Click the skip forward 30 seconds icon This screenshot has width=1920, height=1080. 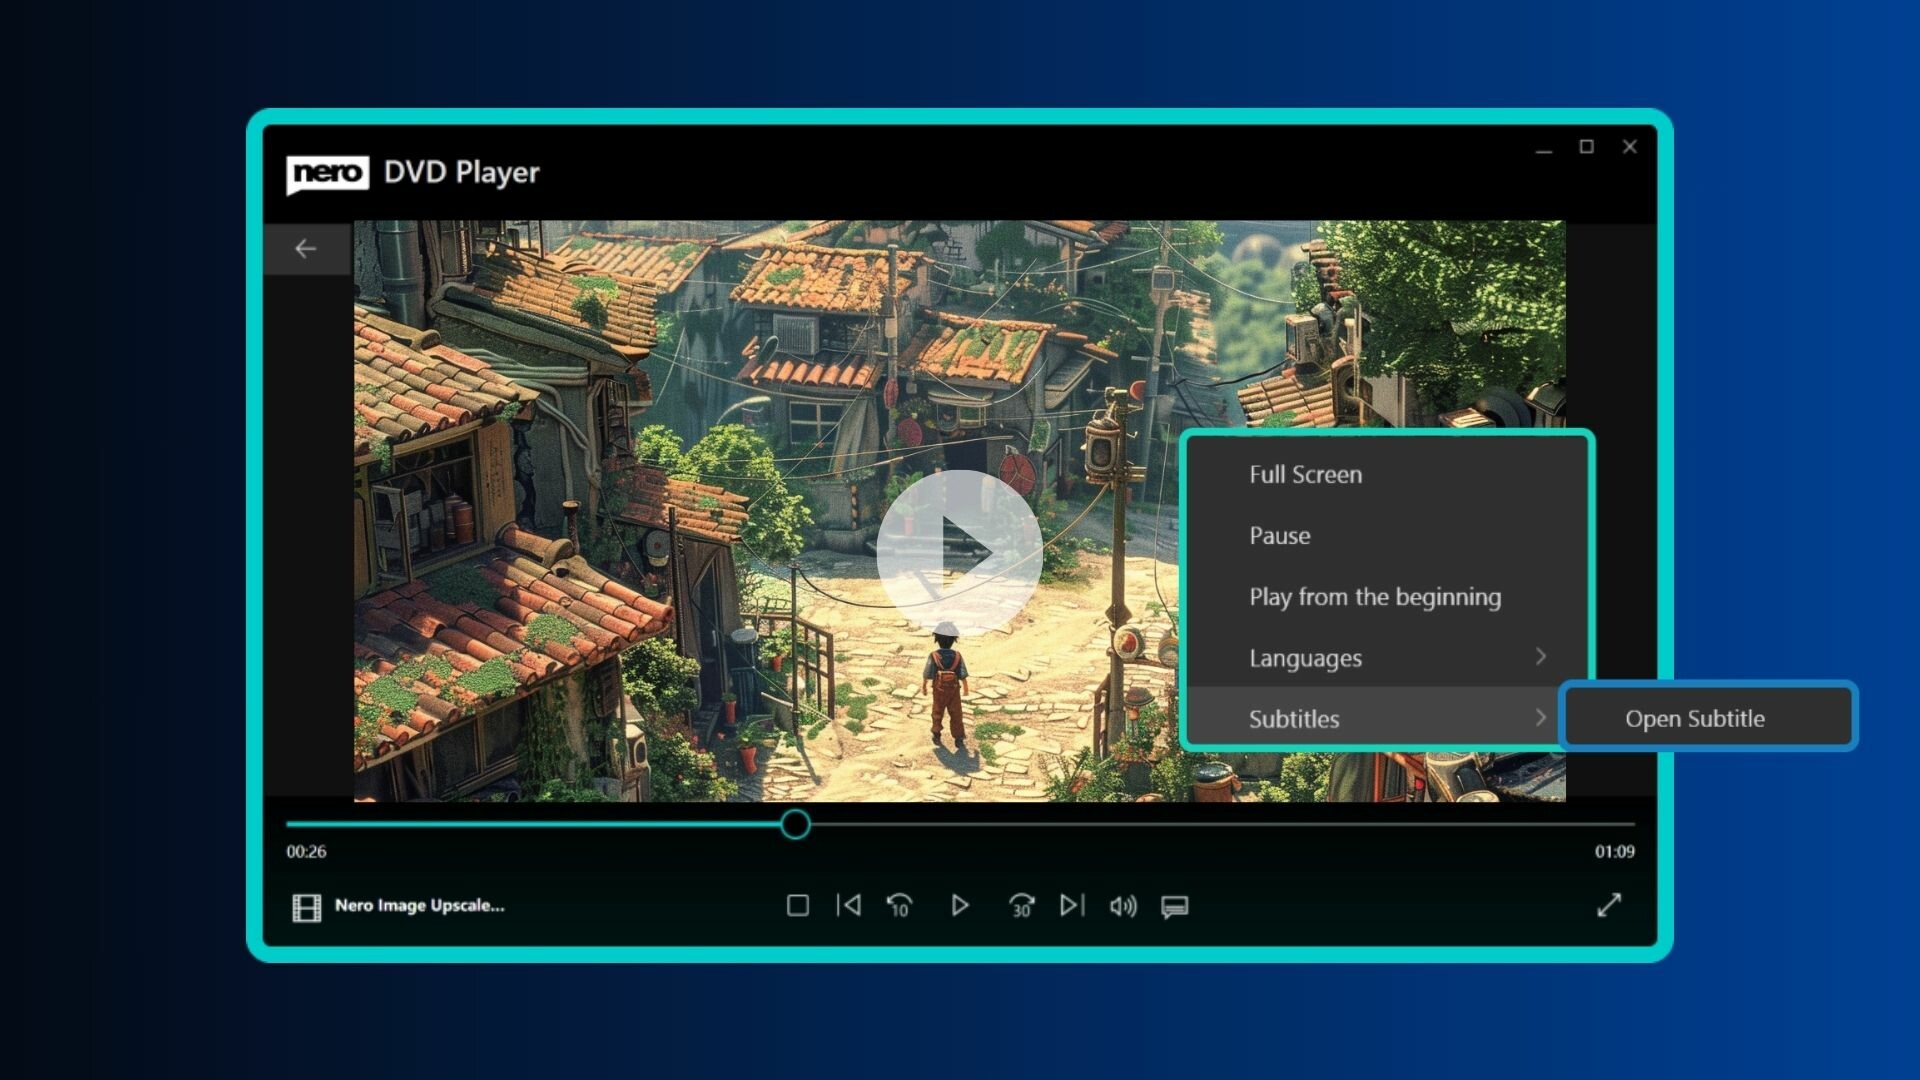tap(1022, 905)
